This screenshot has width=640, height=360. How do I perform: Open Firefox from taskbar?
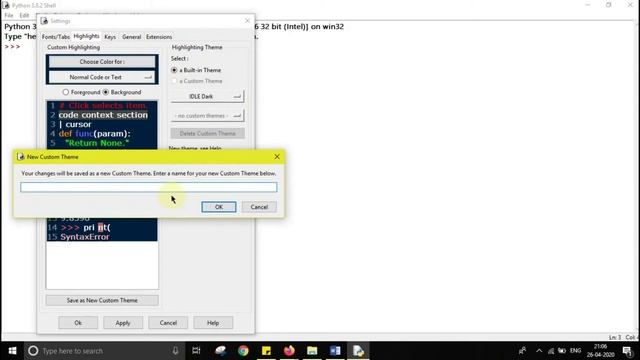click(289, 351)
